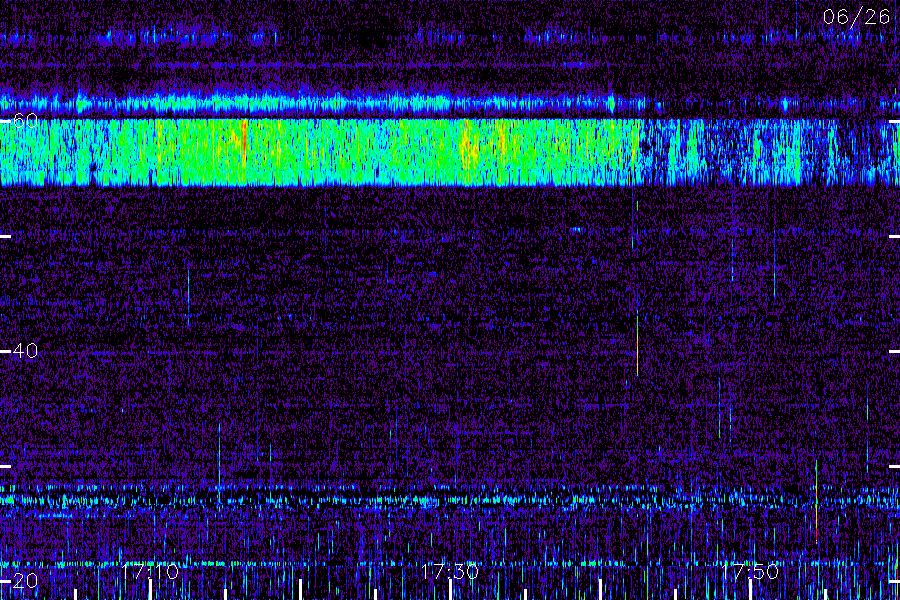Click the 06/26 date label
Image resolution: width=900 pixels, height=600 pixels.
[x=856, y=17]
